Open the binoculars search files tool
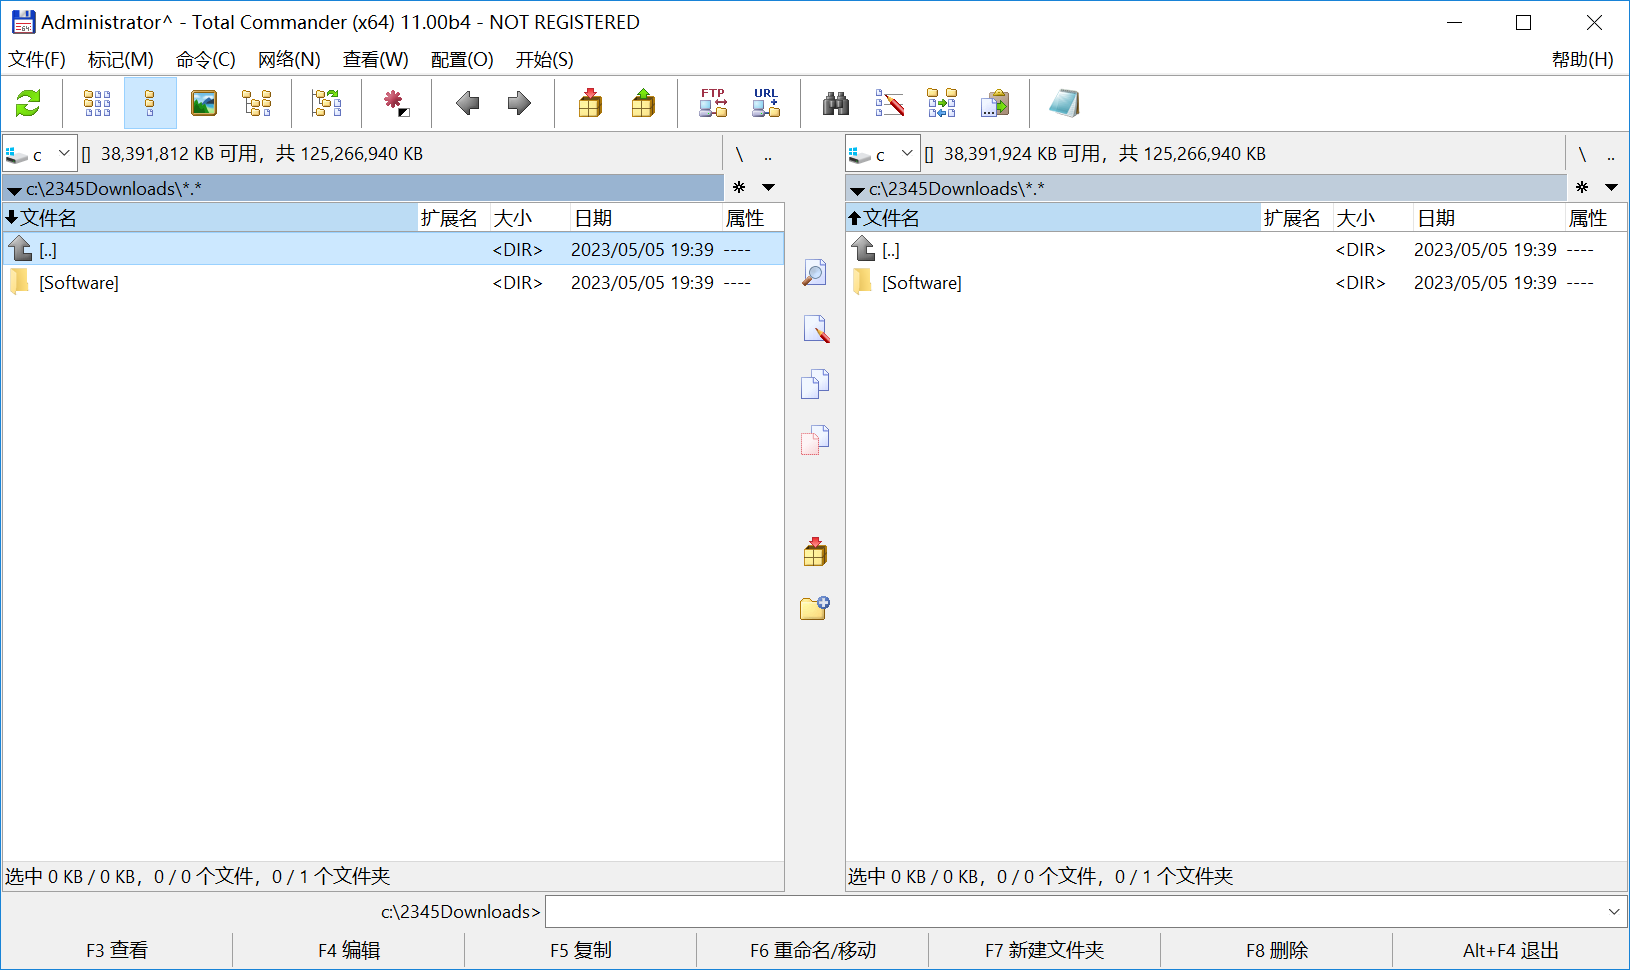This screenshot has width=1630, height=970. coord(836,103)
